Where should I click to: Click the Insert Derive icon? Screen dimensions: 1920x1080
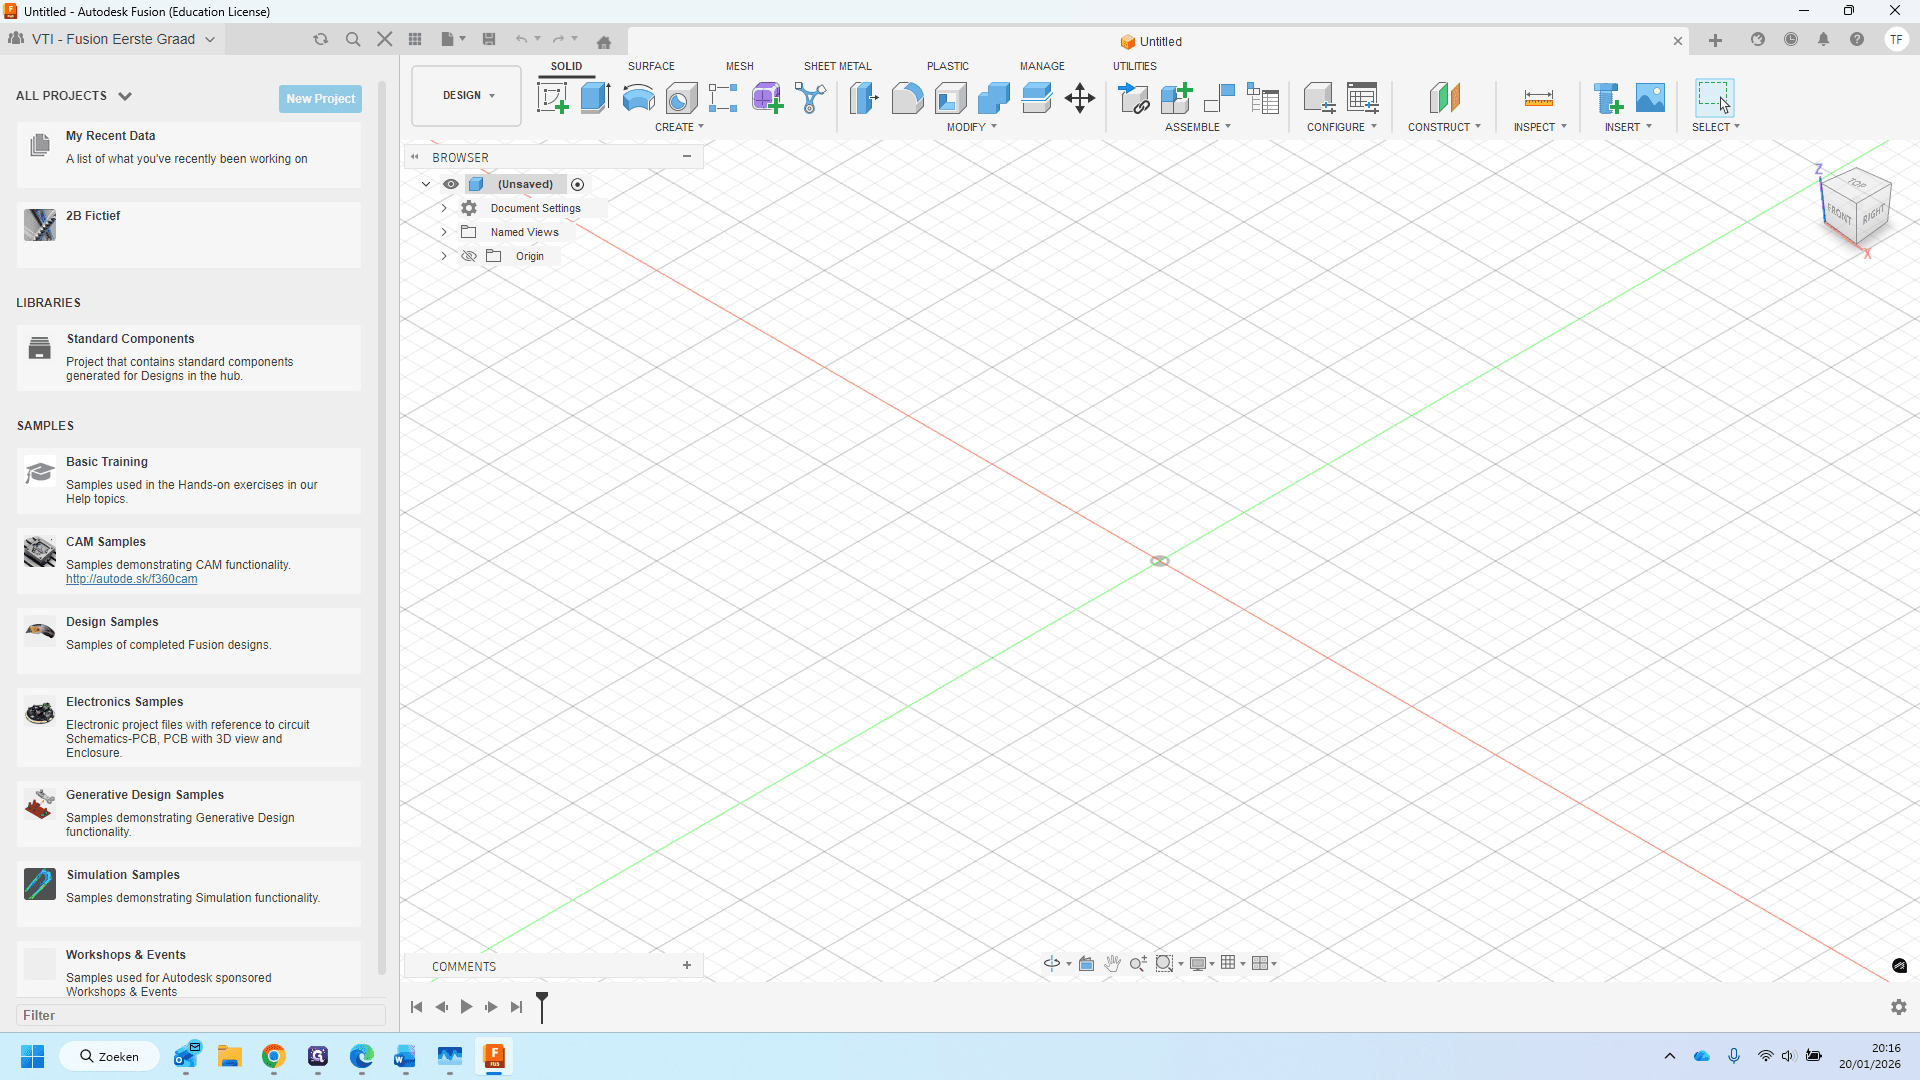pyautogui.click(x=1608, y=98)
